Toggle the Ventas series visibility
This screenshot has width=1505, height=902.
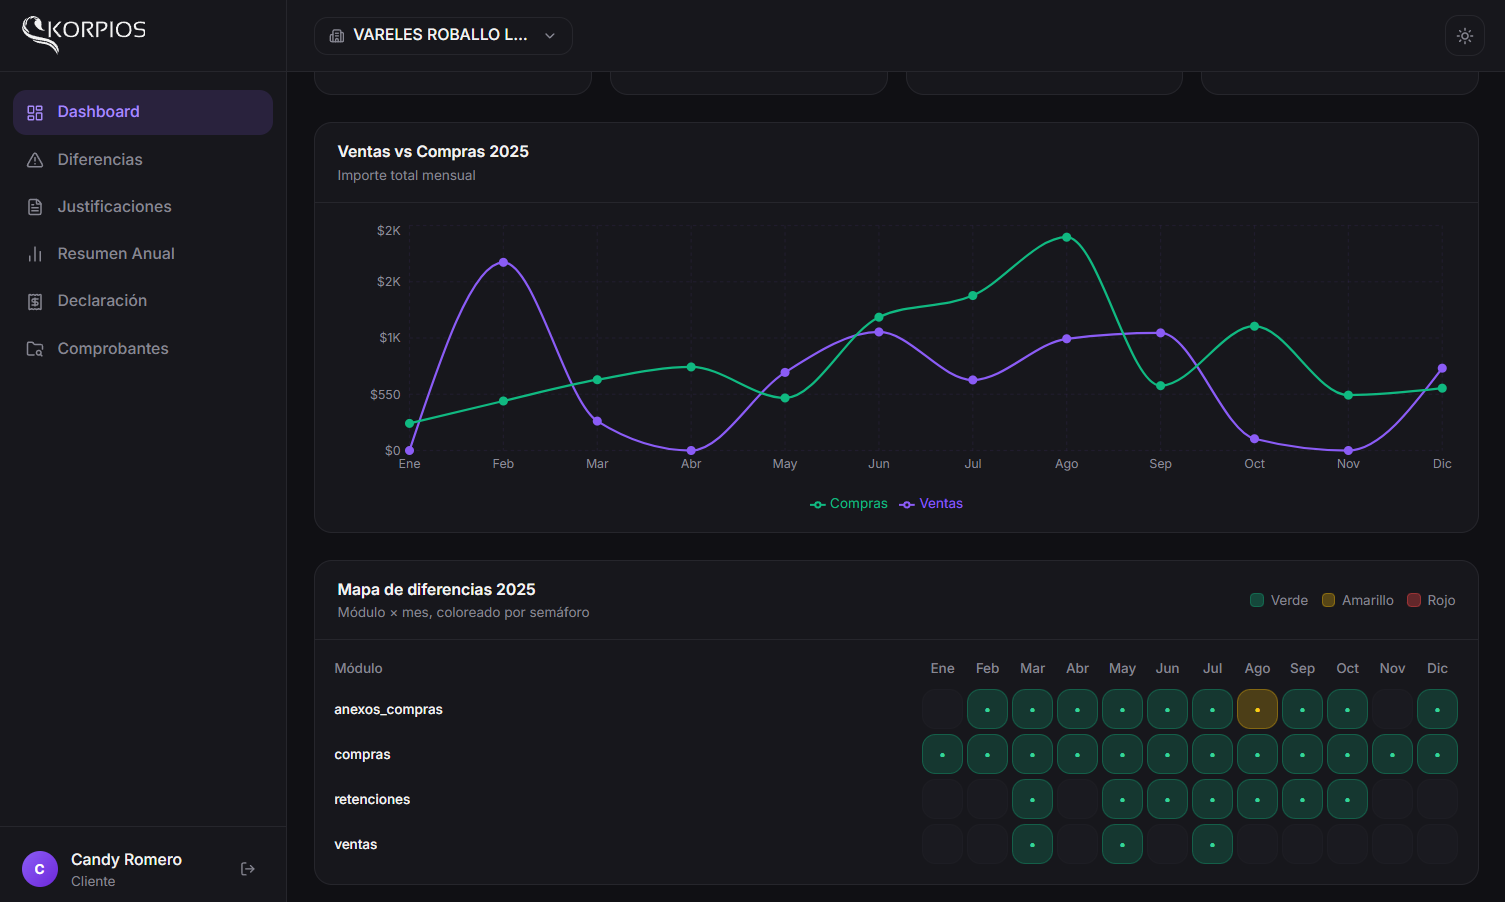click(x=930, y=503)
